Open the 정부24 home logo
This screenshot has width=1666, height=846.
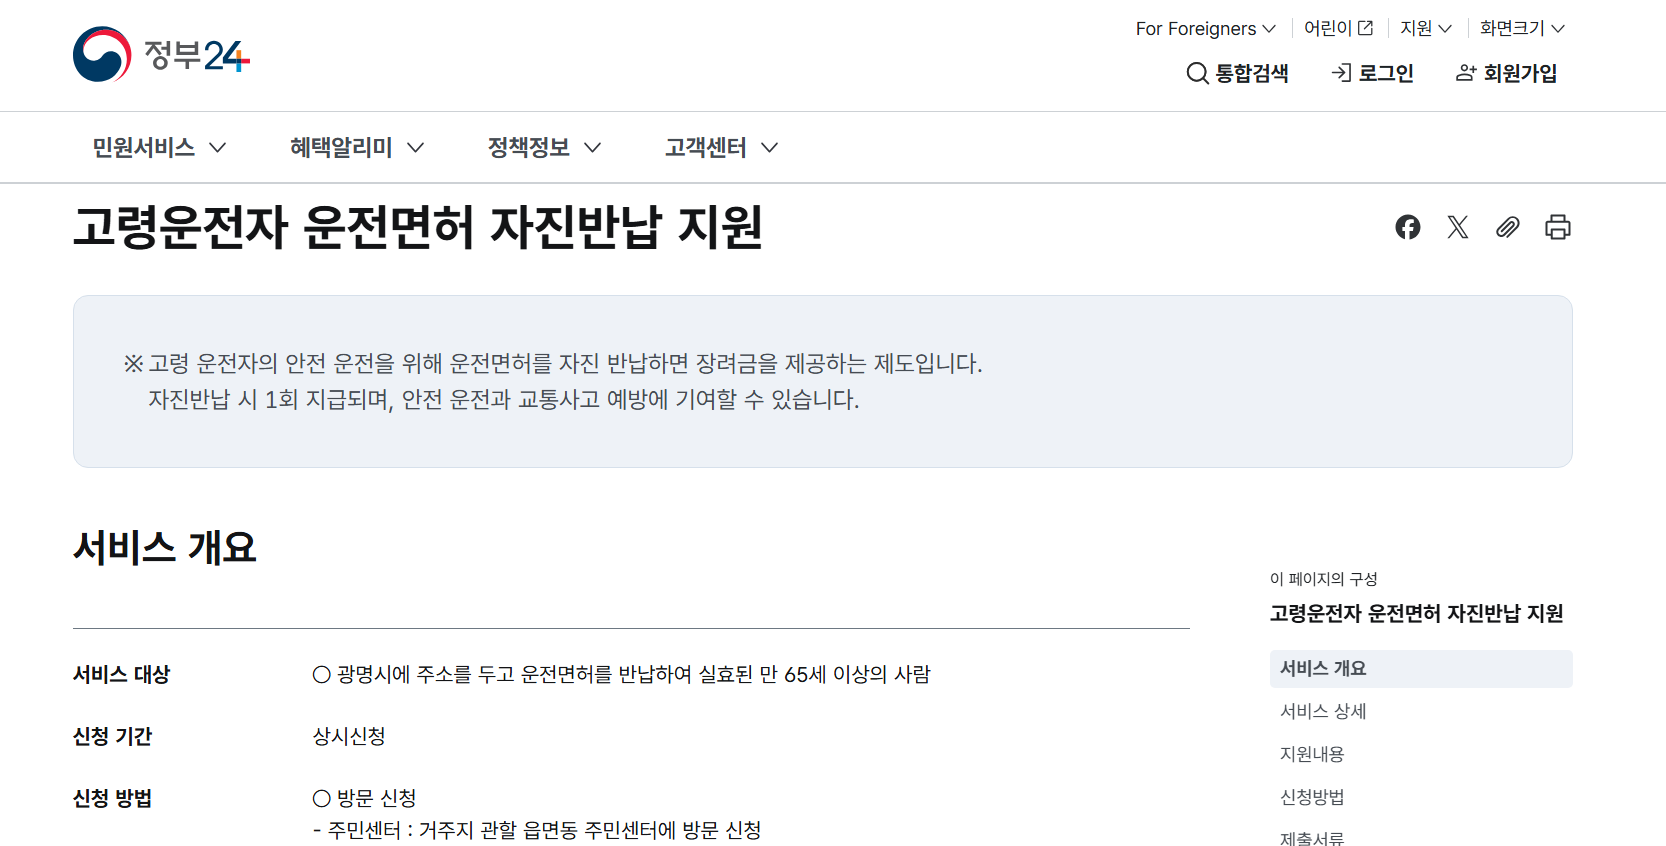tap(161, 54)
